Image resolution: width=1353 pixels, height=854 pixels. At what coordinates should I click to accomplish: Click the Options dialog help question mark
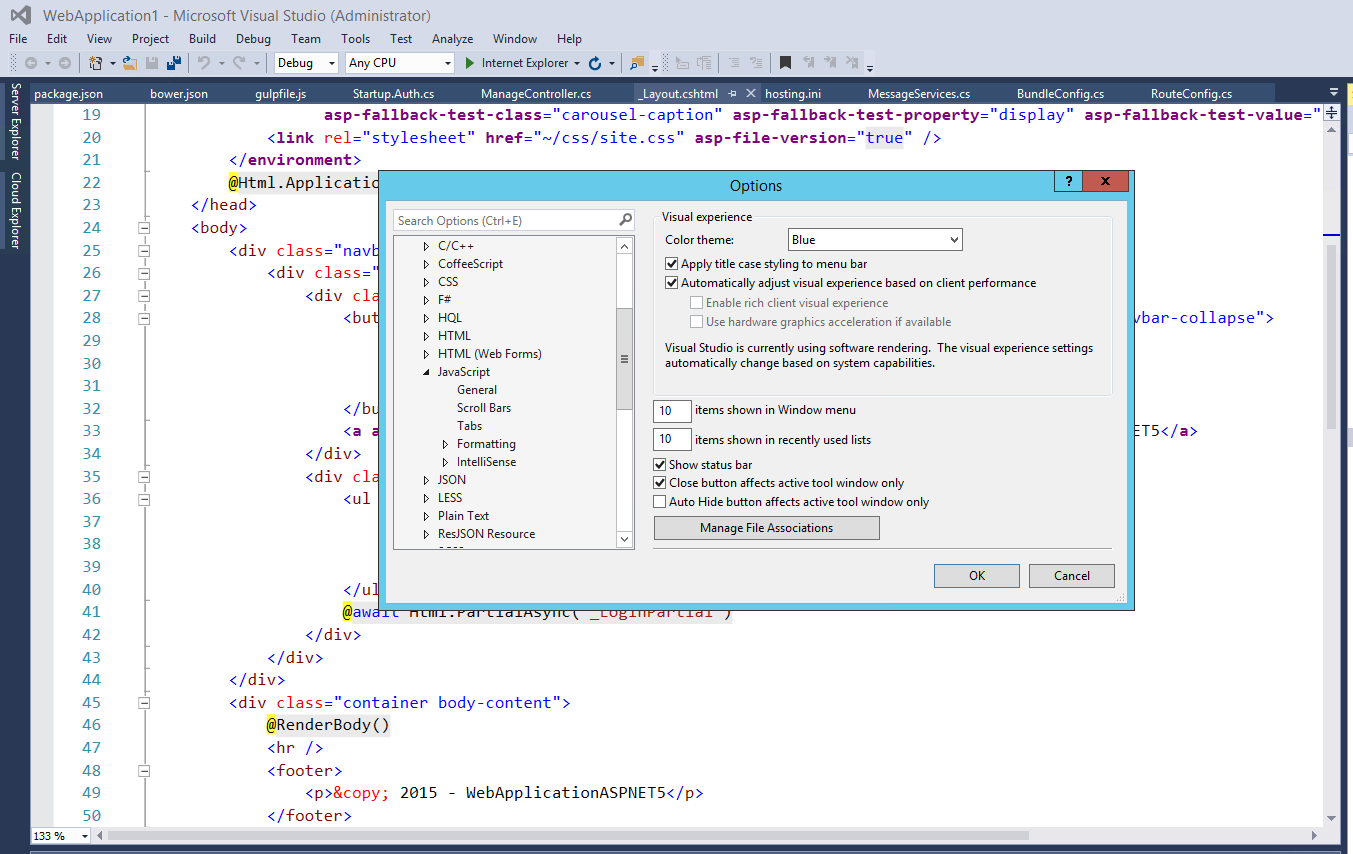(1069, 182)
